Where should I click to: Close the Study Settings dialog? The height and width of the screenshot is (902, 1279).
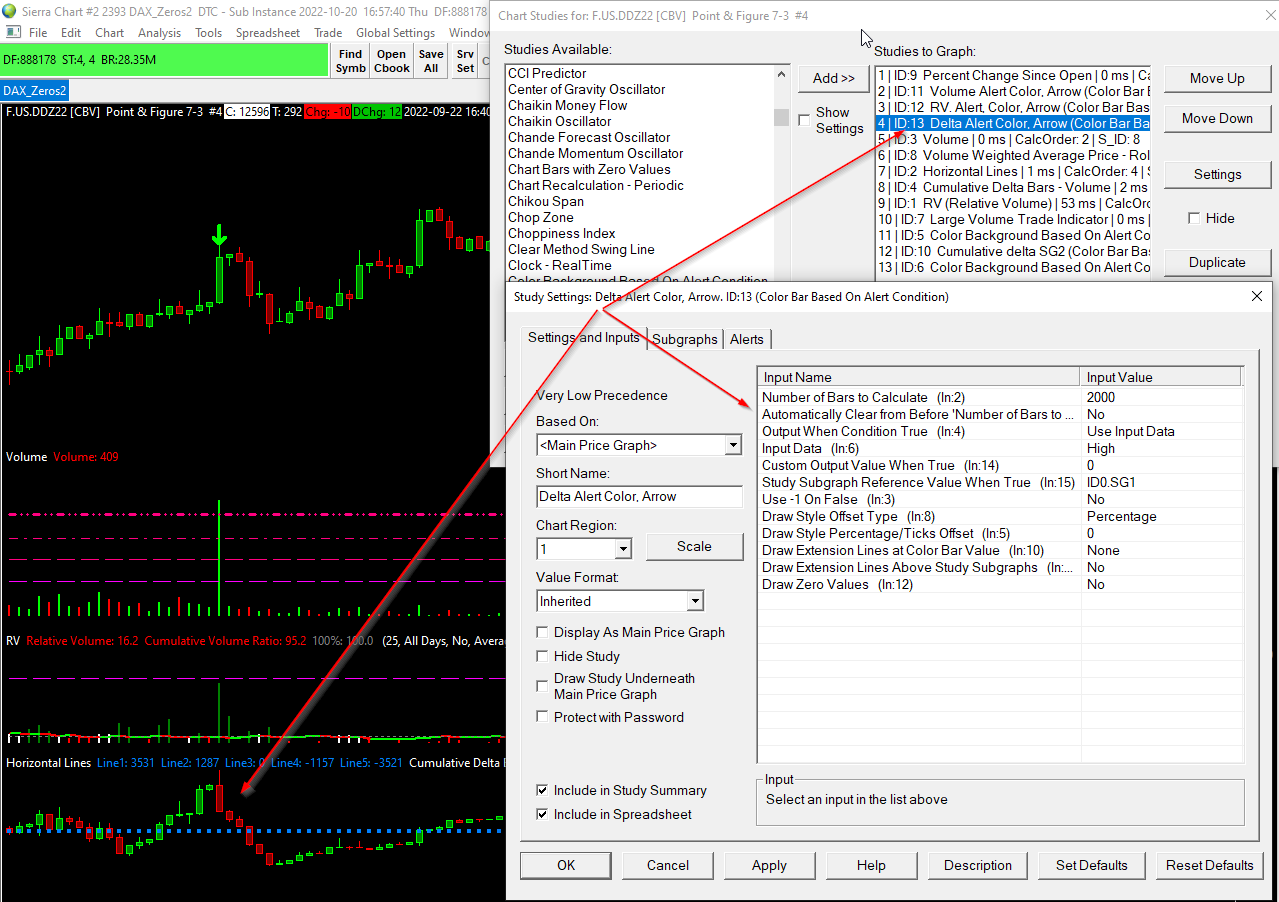click(1257, 296)
